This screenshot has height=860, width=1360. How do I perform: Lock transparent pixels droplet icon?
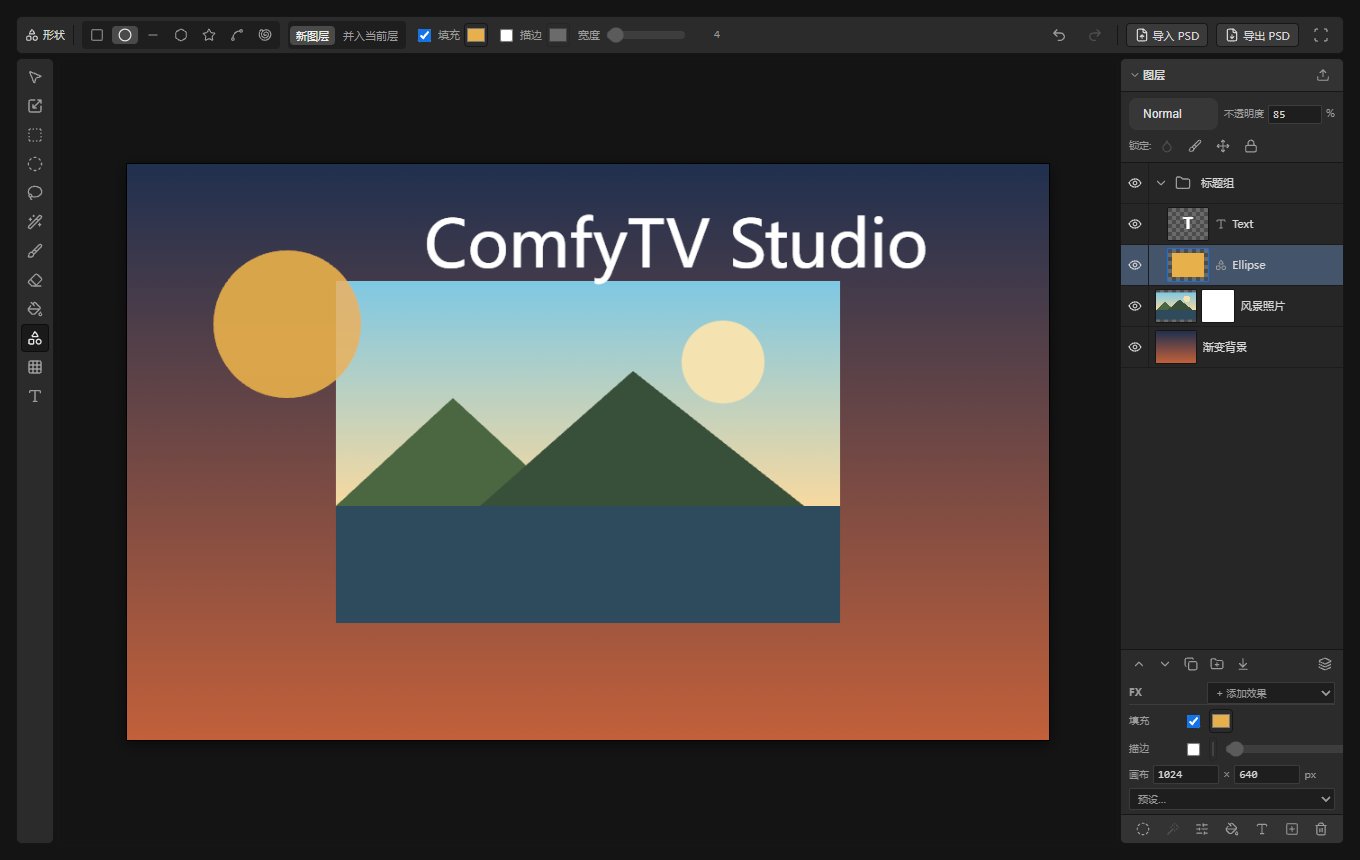point(1167,146)
